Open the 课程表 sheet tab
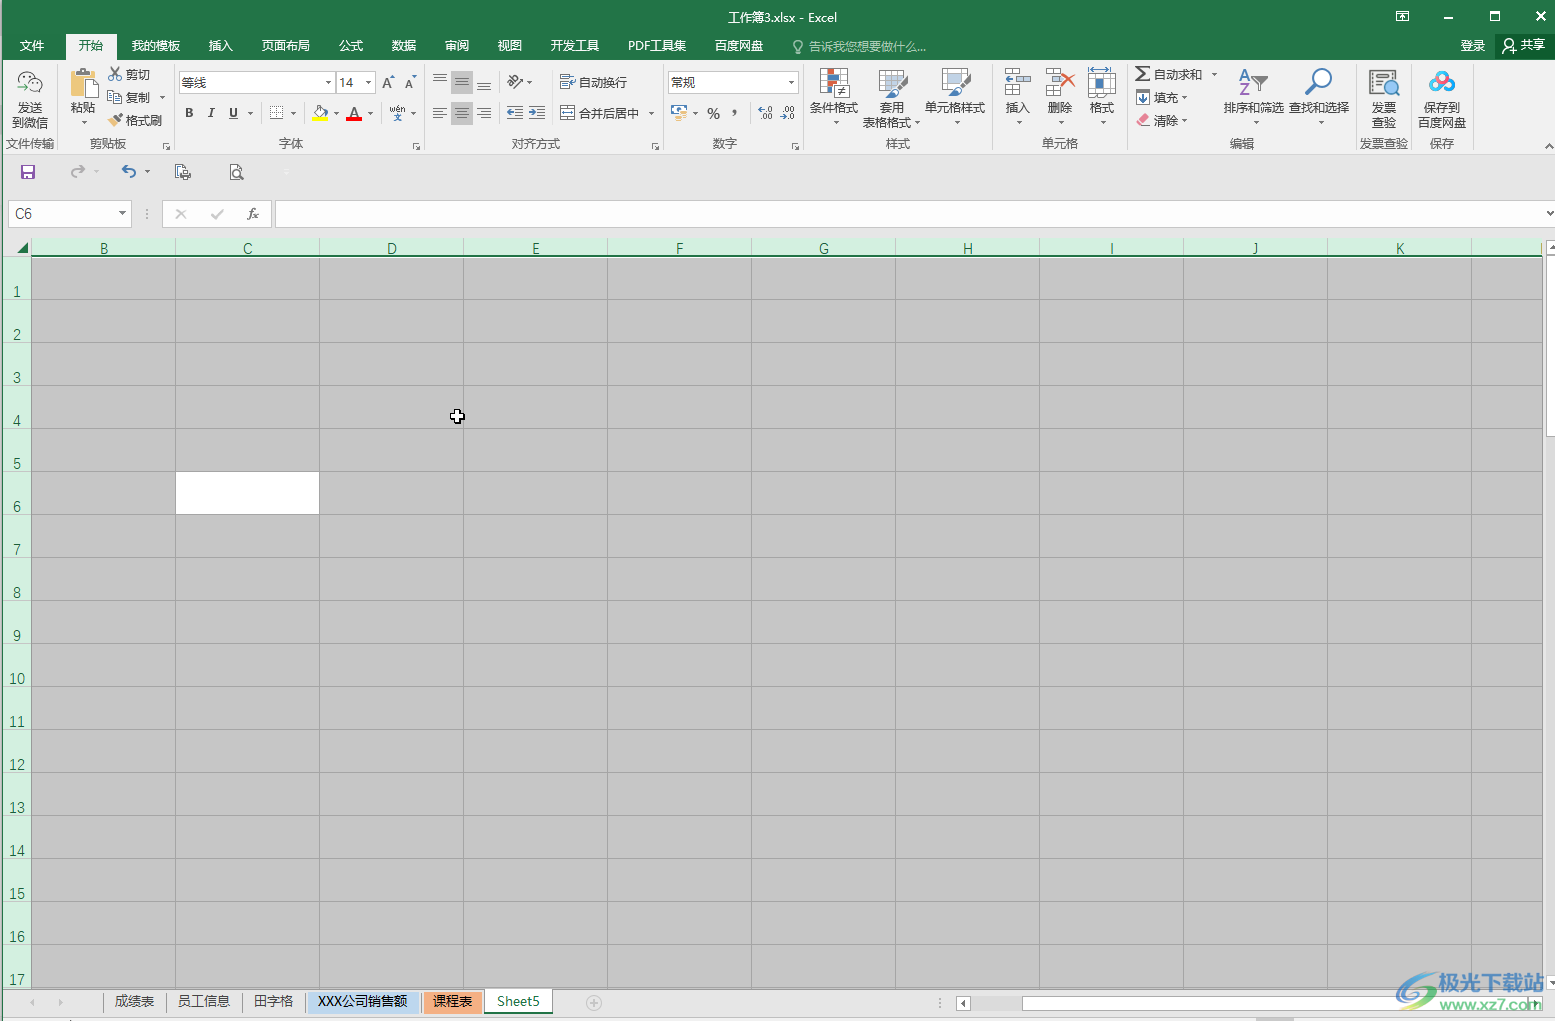1555x1021 pixels. click(453, 1001)
